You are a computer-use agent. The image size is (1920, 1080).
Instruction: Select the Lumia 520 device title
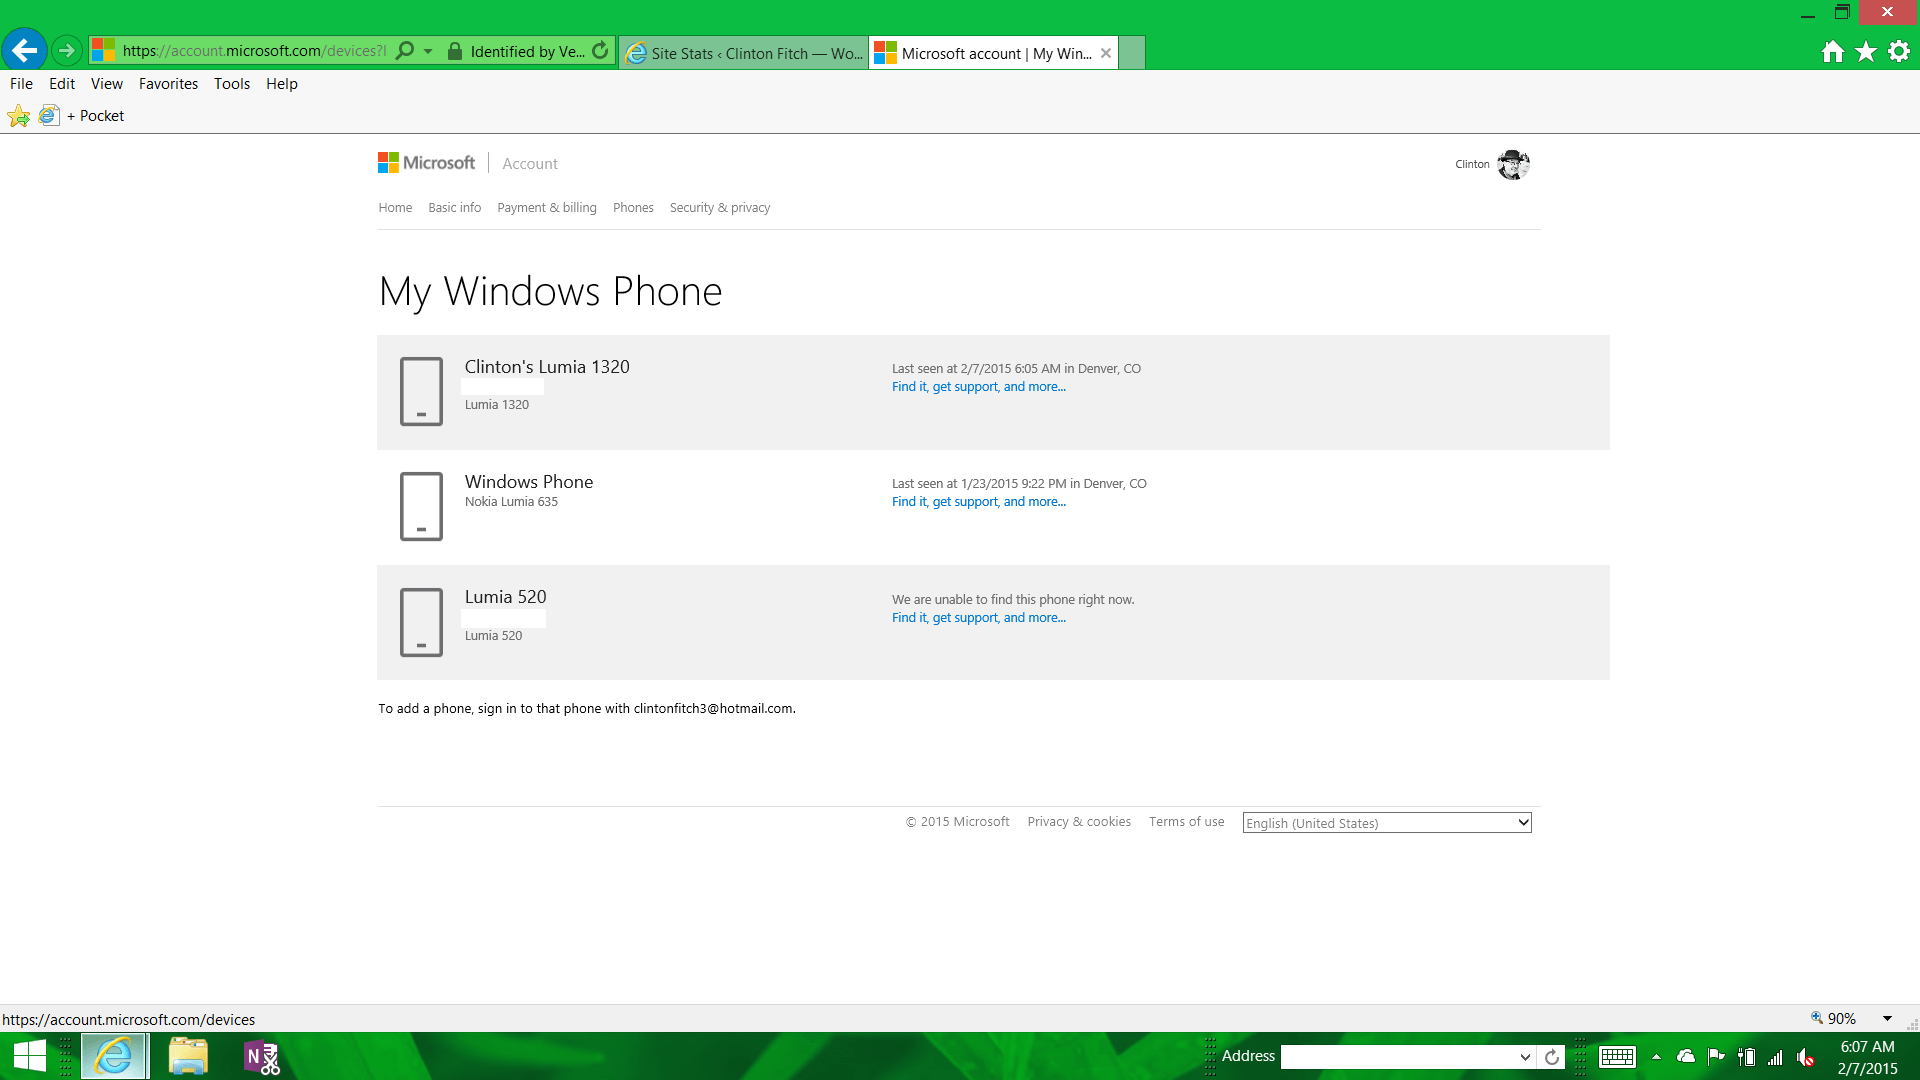[x=505, y=597]
